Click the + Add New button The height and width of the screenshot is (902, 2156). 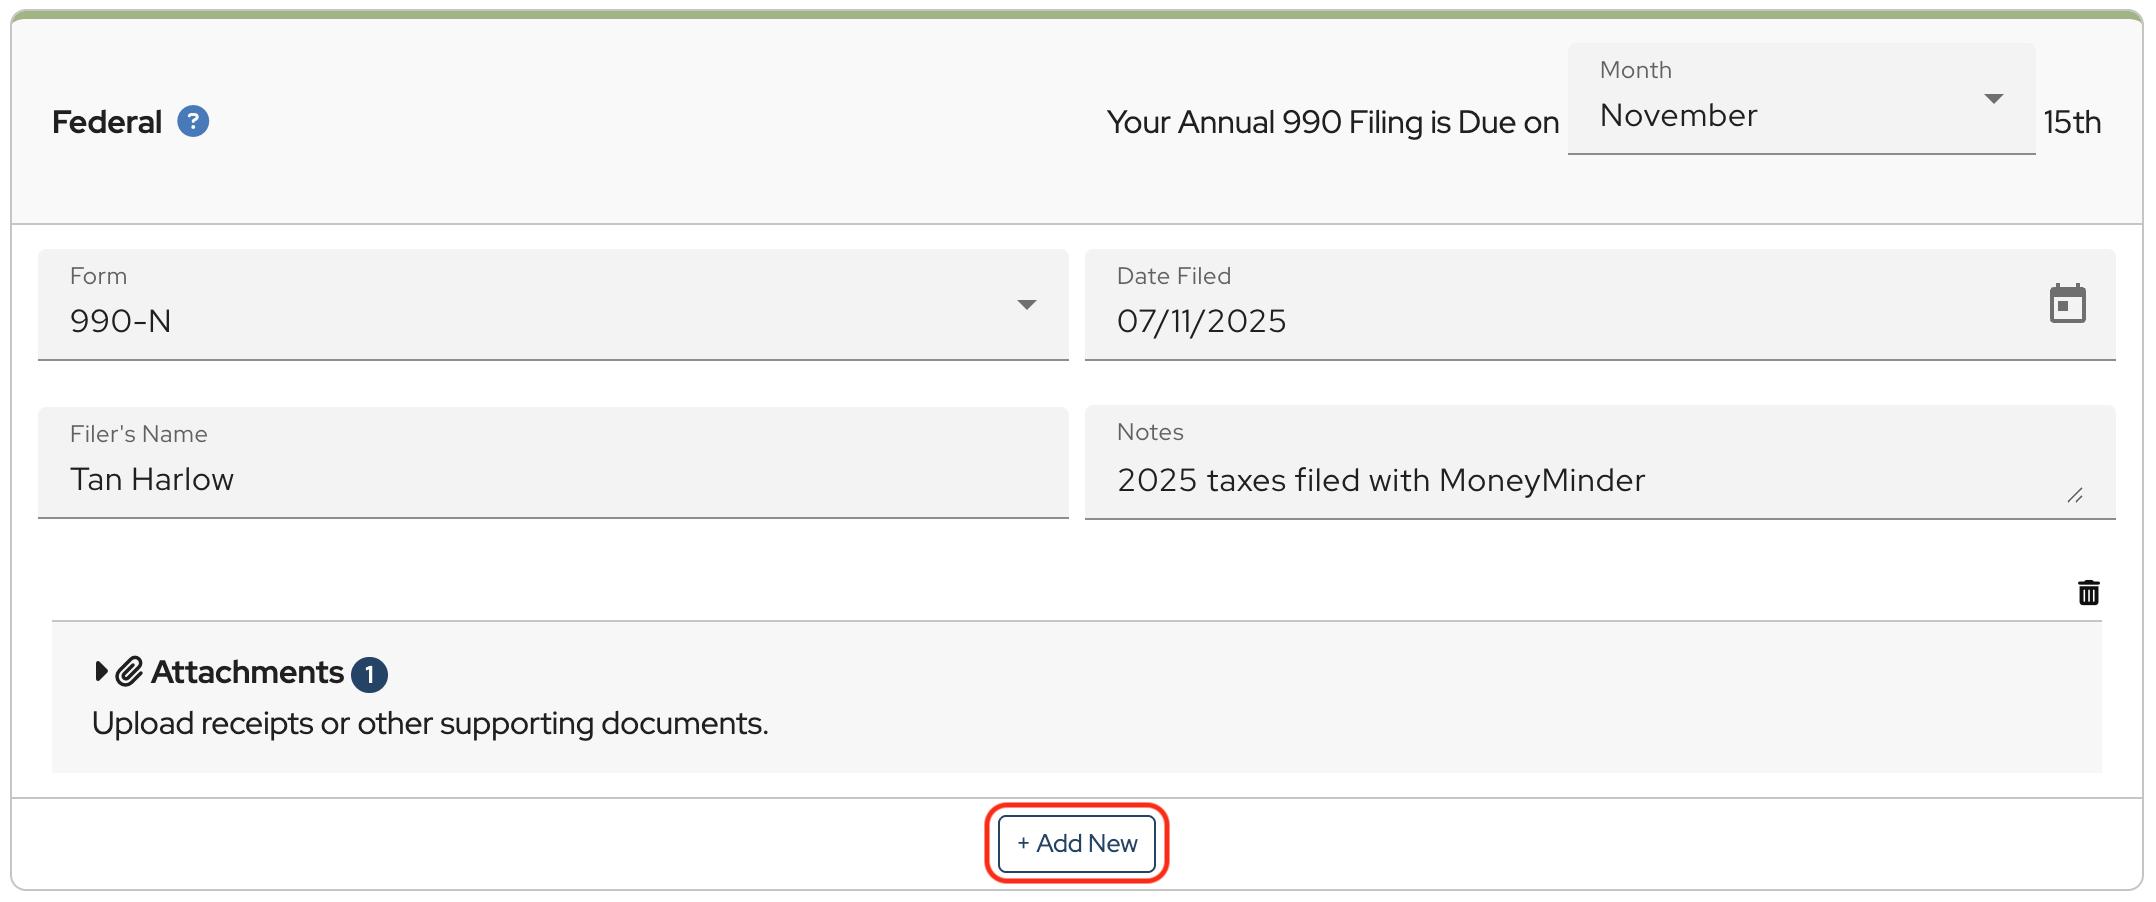1077,844
